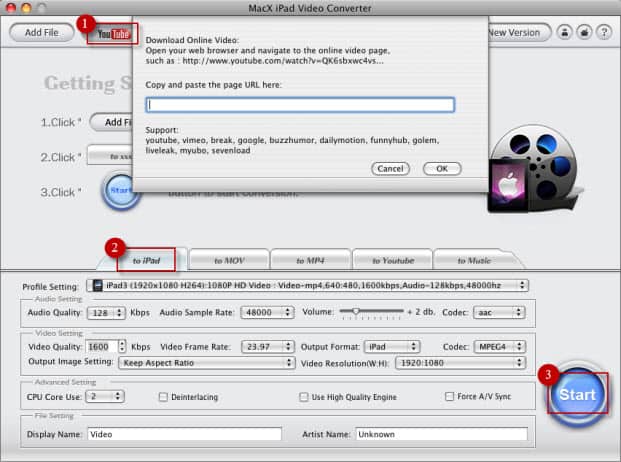
Task: Open the Profile Setting dropdown
Action: coord(307,285)
